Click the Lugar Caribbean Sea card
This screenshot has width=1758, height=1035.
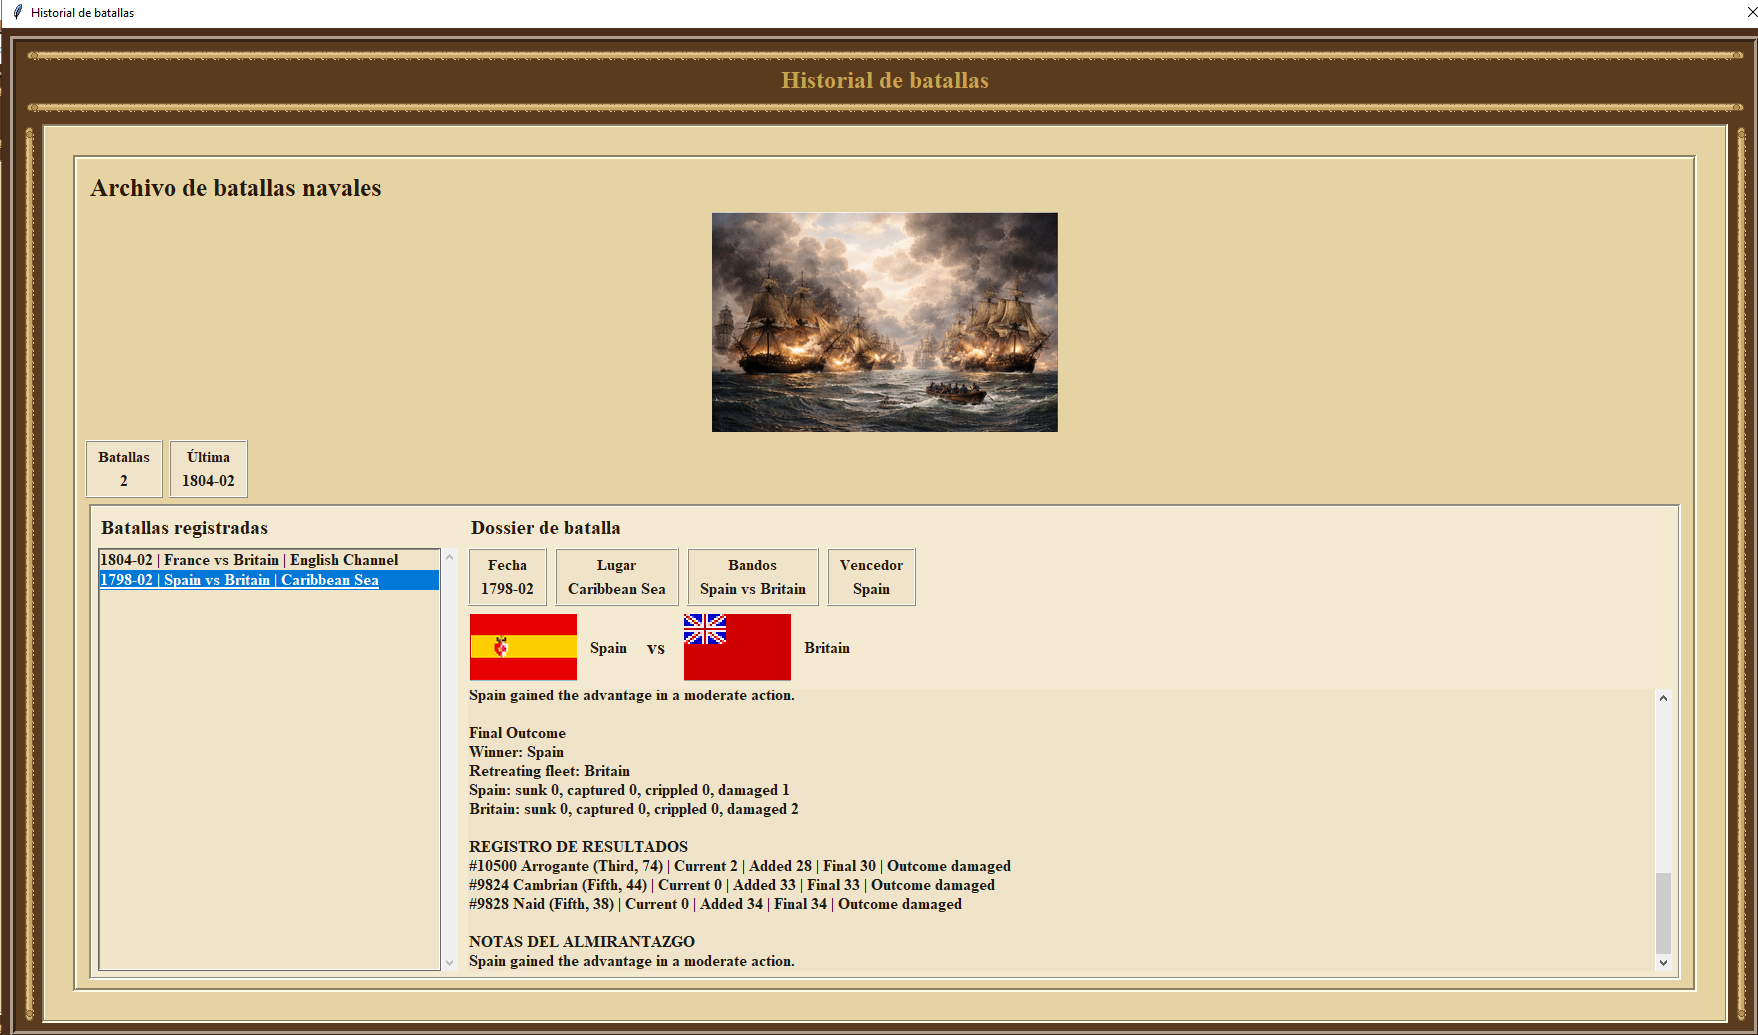[617, 577]
